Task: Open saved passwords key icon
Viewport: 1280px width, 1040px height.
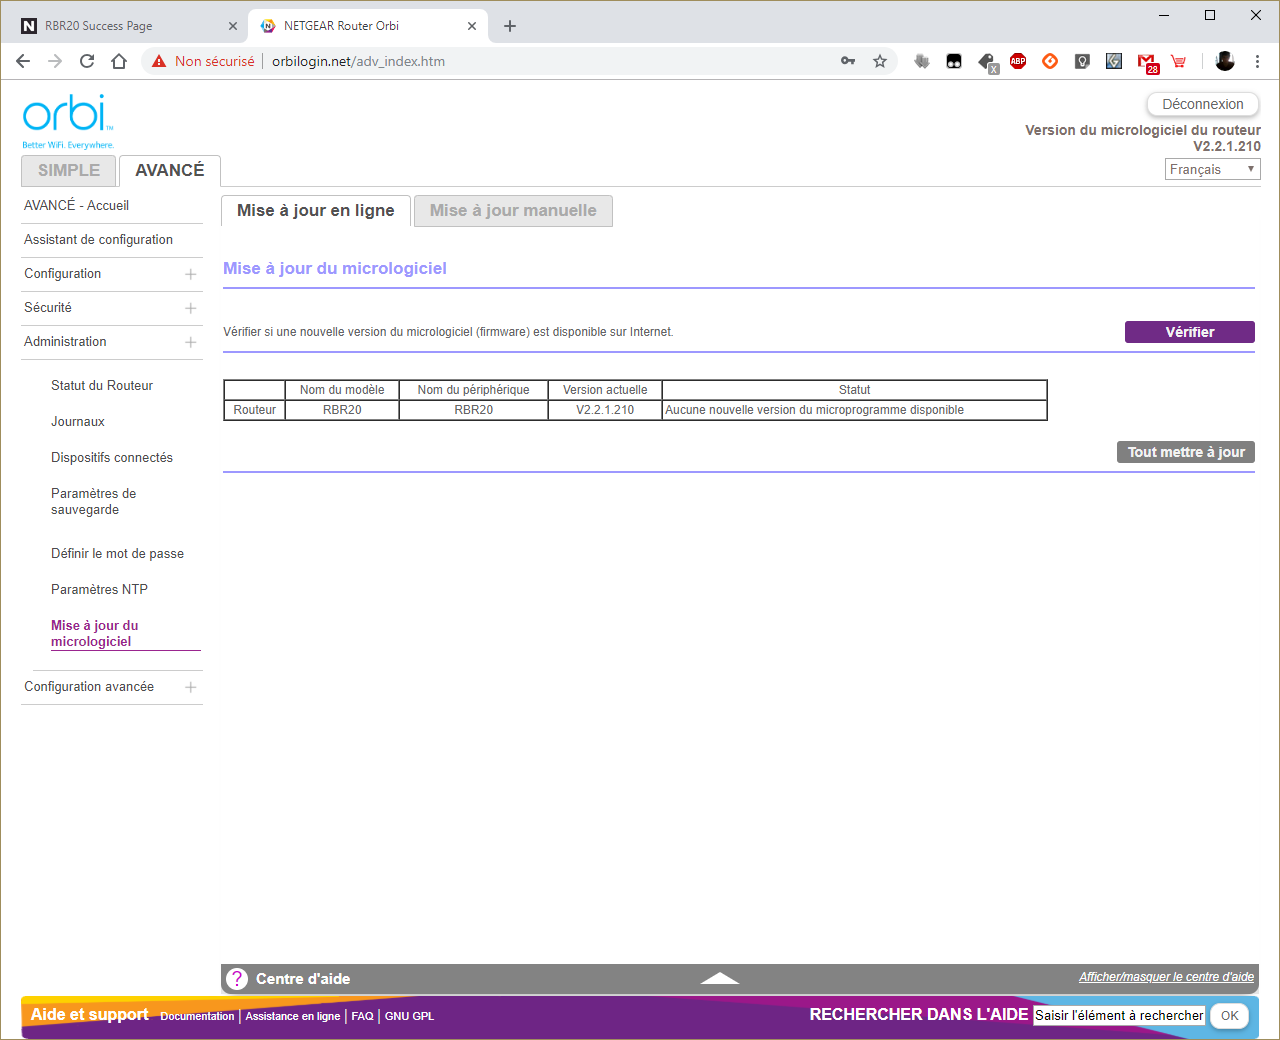Action: [848, 61]
